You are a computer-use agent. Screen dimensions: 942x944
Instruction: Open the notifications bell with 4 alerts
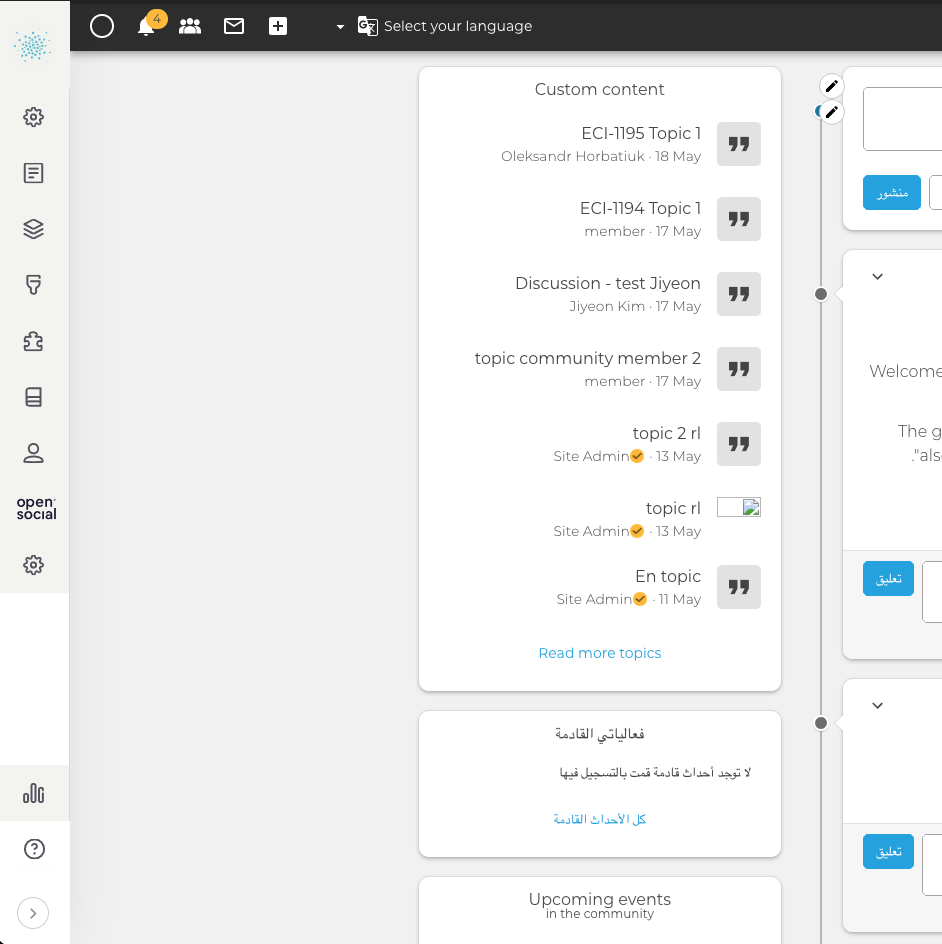click(146, 27)
